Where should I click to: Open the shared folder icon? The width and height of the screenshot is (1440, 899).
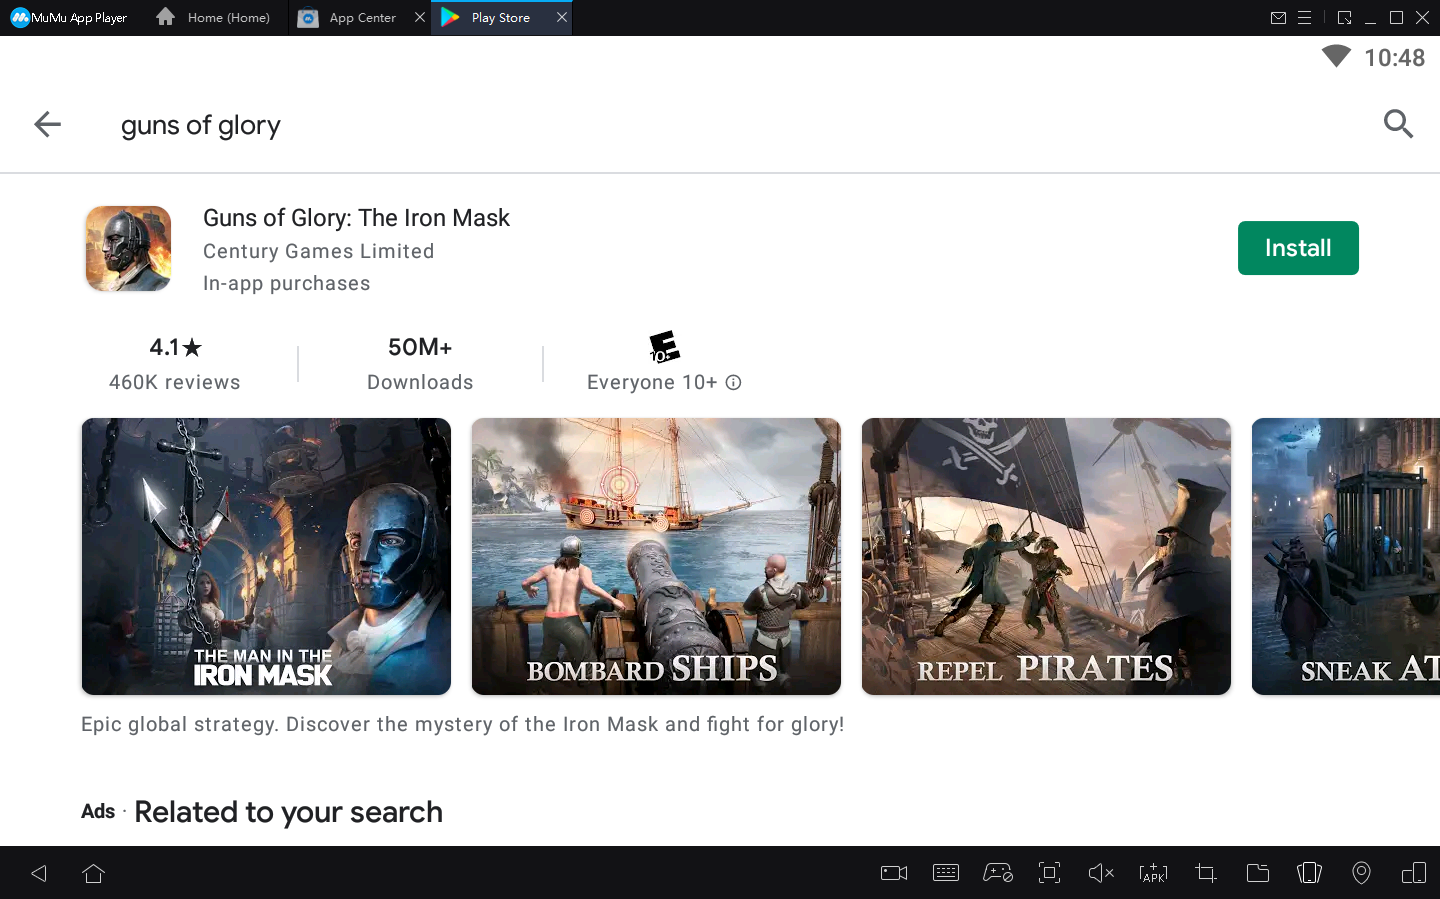pyautogui.click(x=1257, y=873)
